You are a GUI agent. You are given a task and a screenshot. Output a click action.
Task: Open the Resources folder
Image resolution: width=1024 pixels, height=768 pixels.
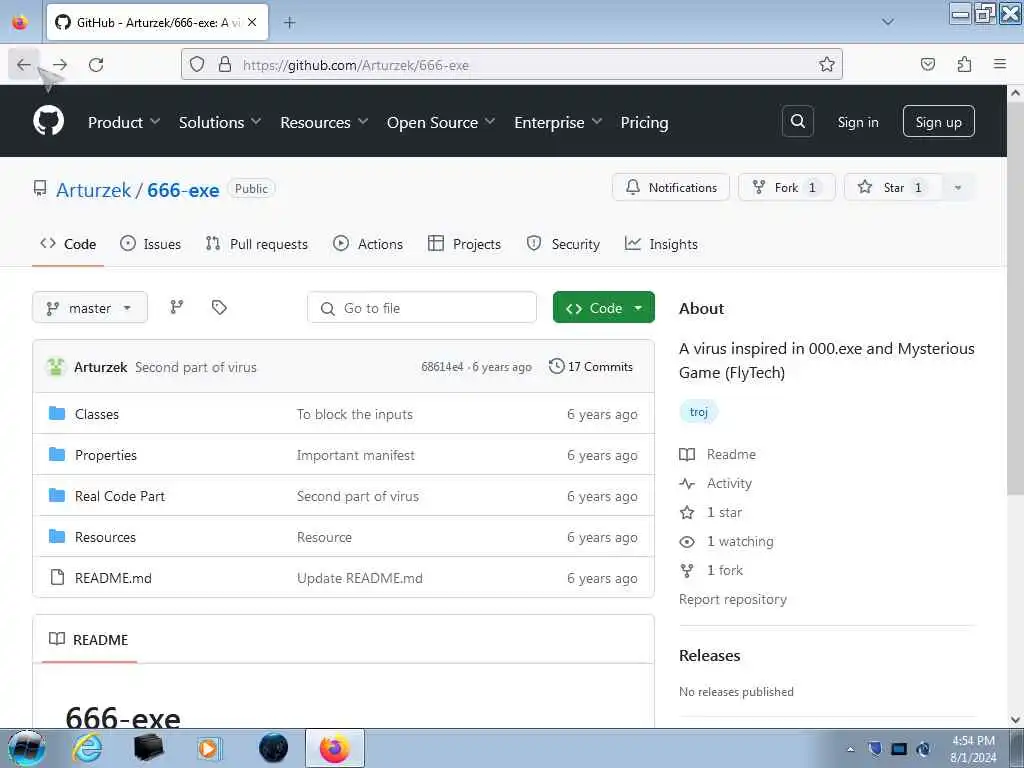pyautogui.click(x=105, y=537)
